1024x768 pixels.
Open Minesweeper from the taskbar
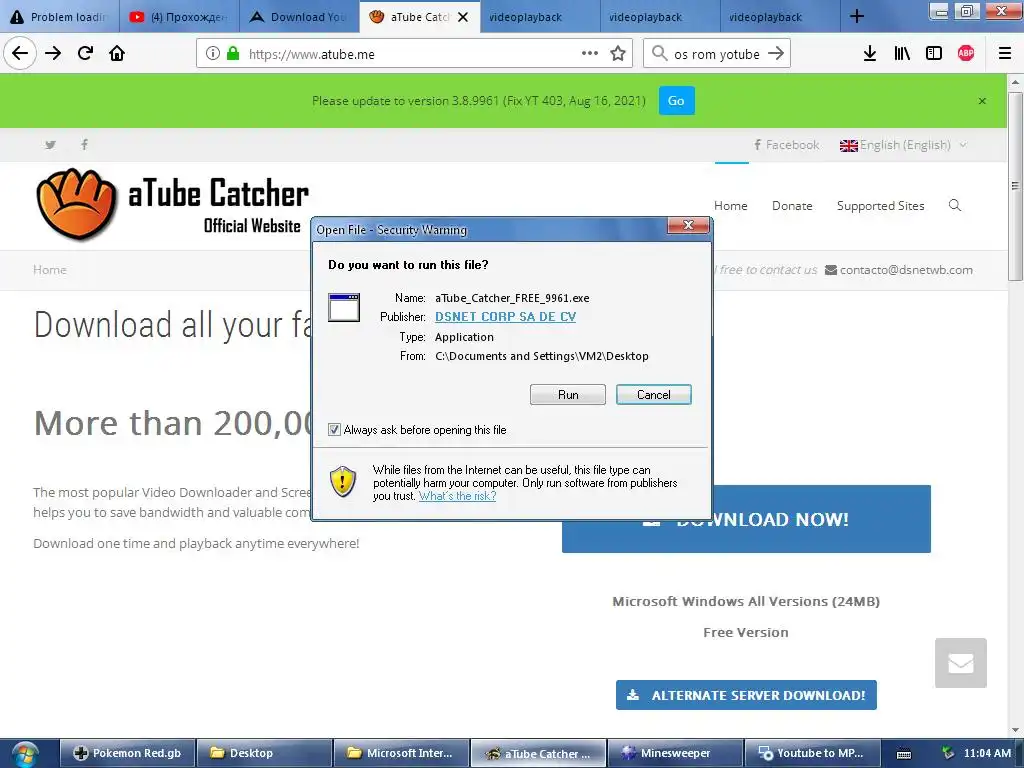tap(675, 754)
